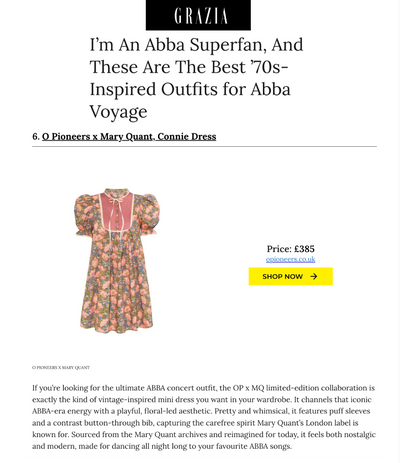Click the O PIONEERS X MARY QUANT image credit

[x=61, y=367]
